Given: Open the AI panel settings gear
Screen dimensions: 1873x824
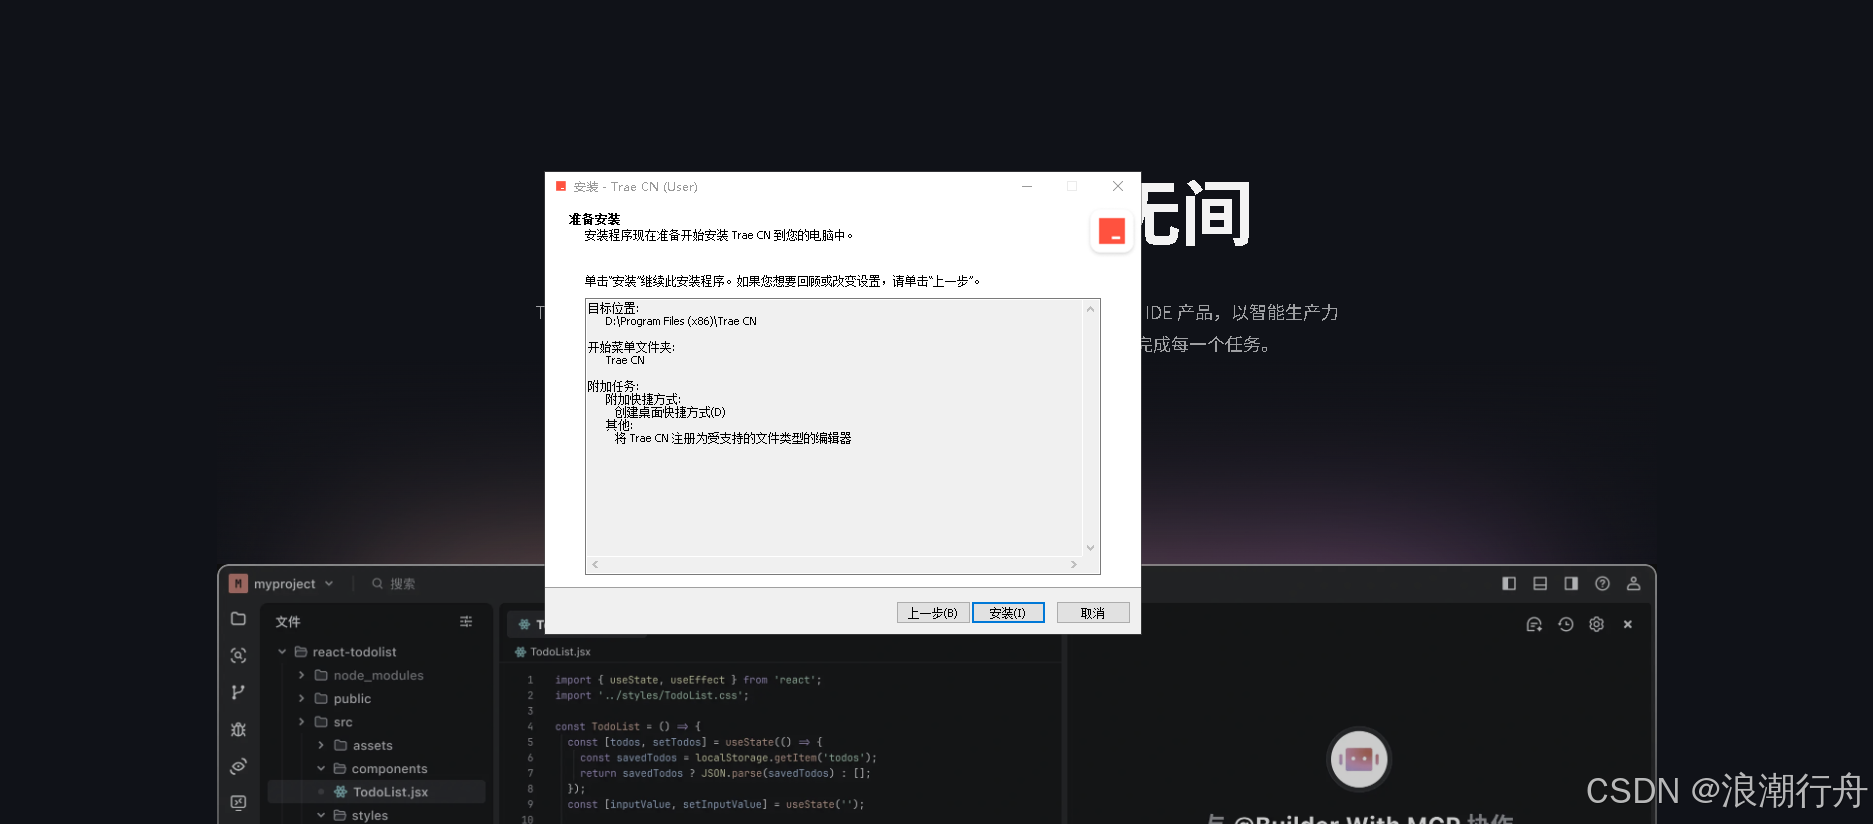Looking at the screenshot, I should click(x=1597, y=624).
